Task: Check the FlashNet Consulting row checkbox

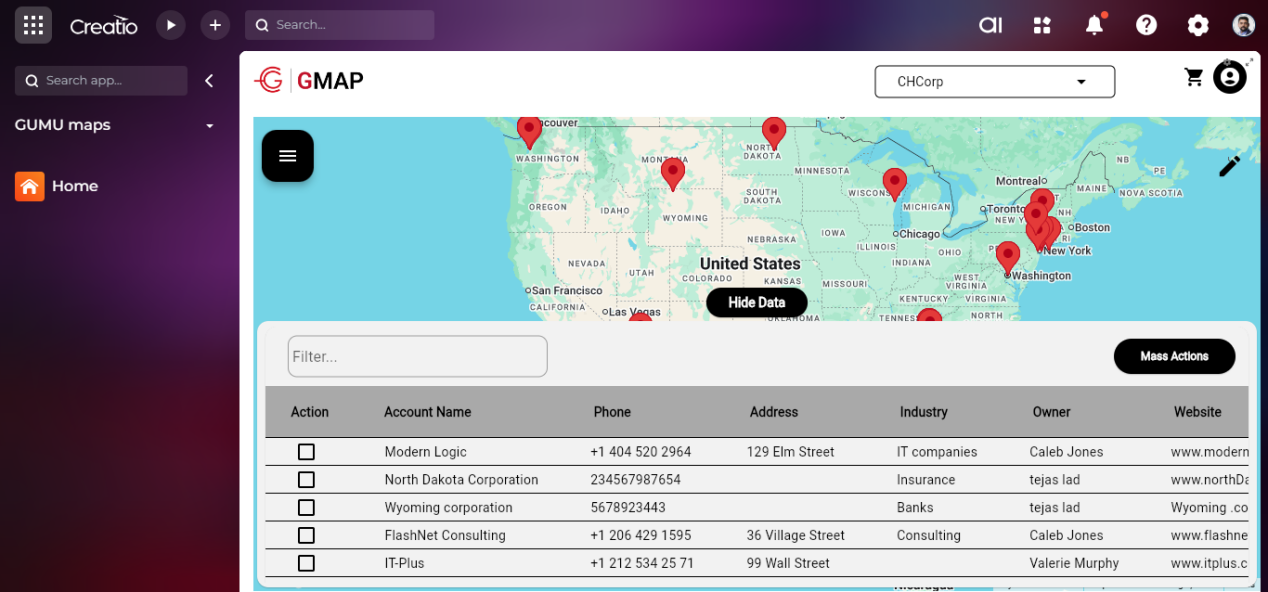Action: pyautogui.click(x=306, y=535)
